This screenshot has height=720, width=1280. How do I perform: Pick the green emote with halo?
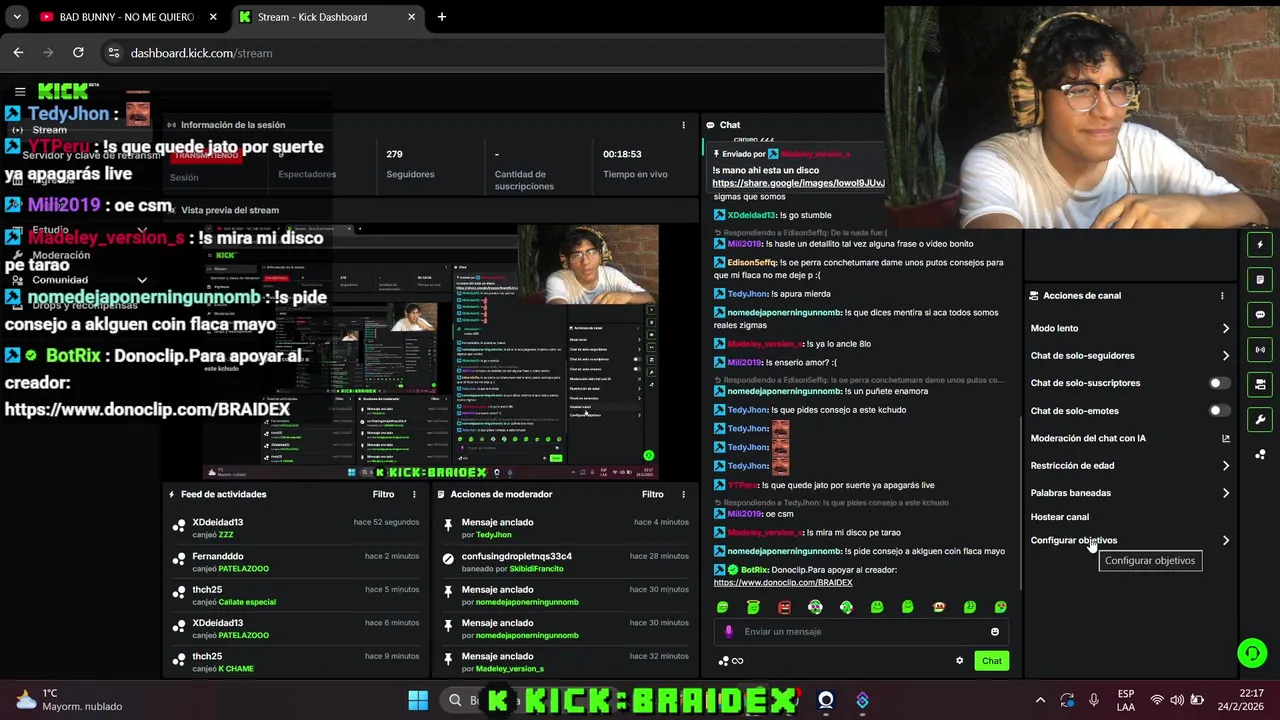tap(753, 607)
